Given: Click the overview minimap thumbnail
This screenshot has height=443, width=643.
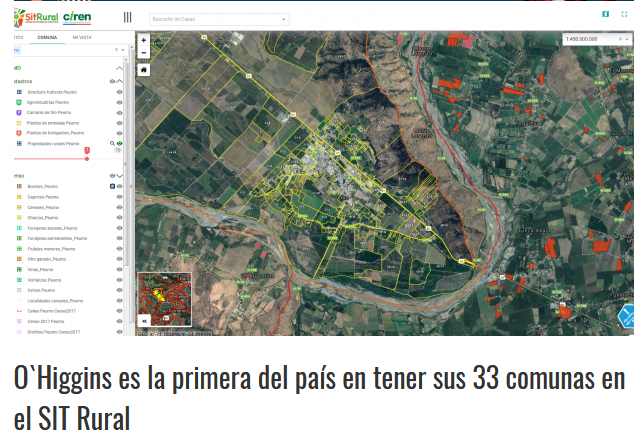Looking at the screenshot, I should pyautogui.click(x=165, y=299).
